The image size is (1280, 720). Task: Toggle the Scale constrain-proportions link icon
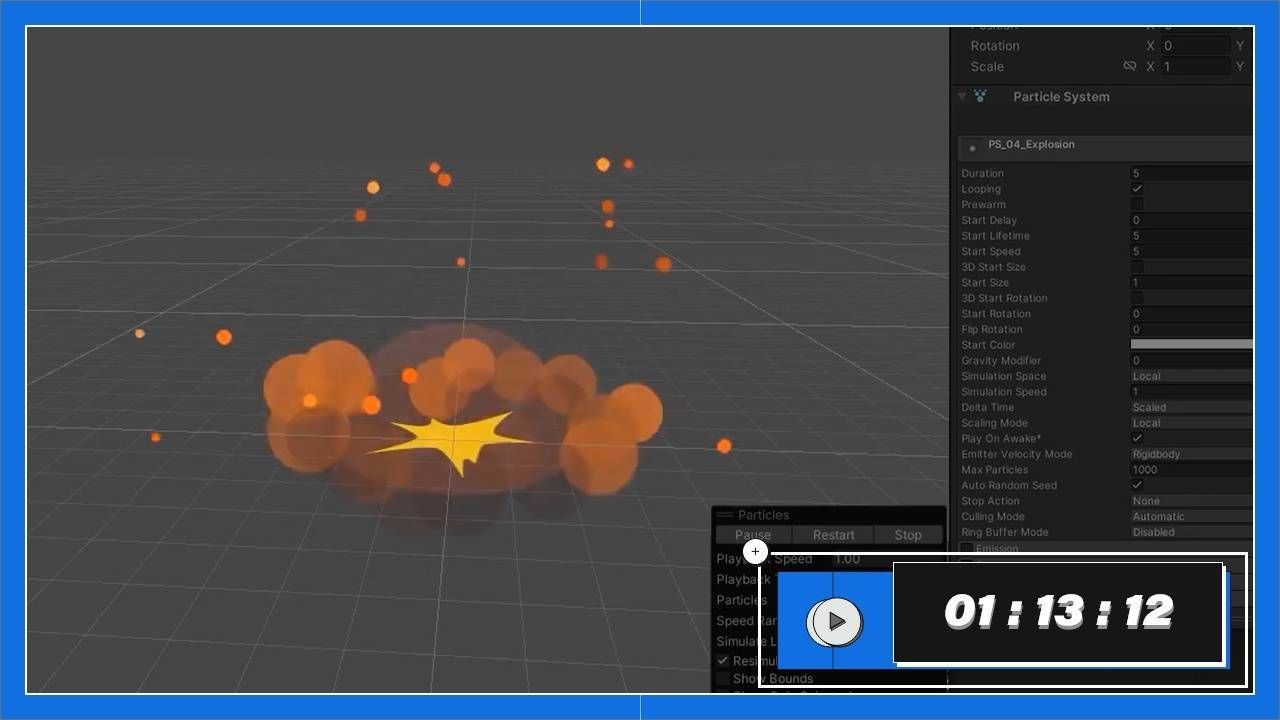[x=1130, y=66]
